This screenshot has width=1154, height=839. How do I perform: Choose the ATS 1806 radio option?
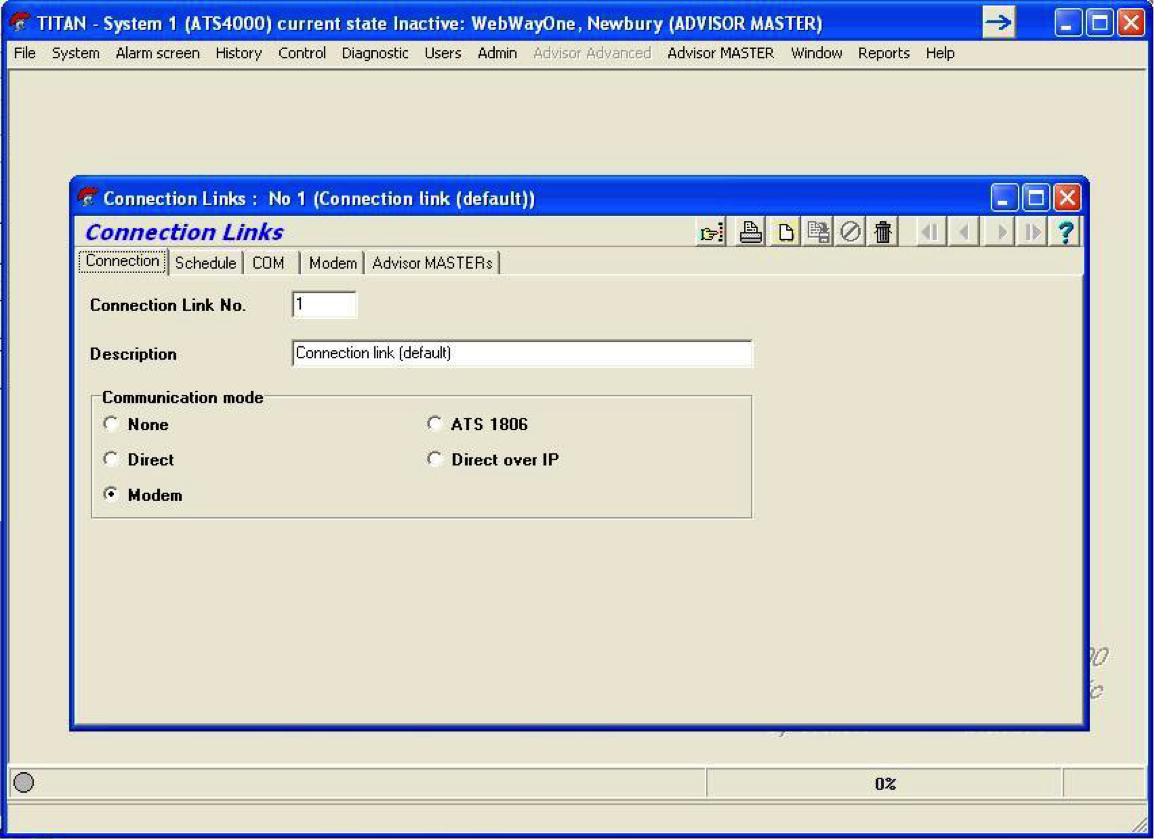(434, 424)
